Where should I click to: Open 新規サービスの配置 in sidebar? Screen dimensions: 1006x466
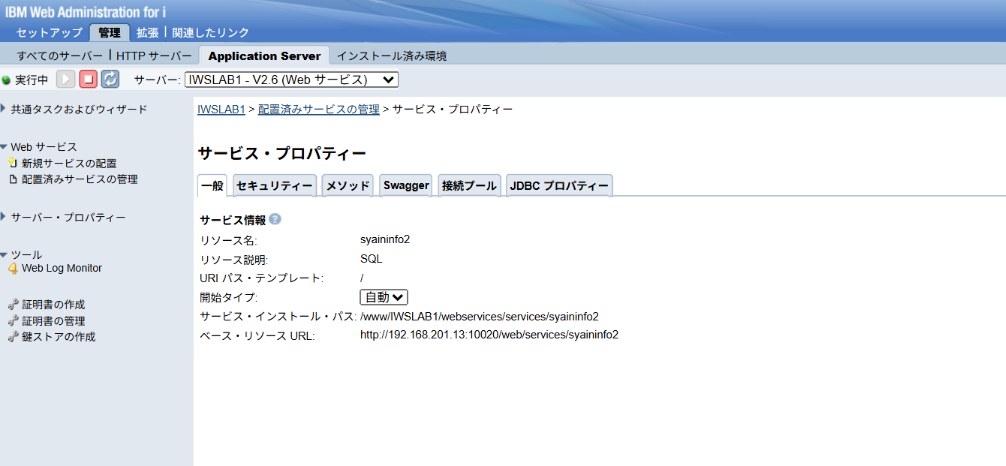pos(69,164)
